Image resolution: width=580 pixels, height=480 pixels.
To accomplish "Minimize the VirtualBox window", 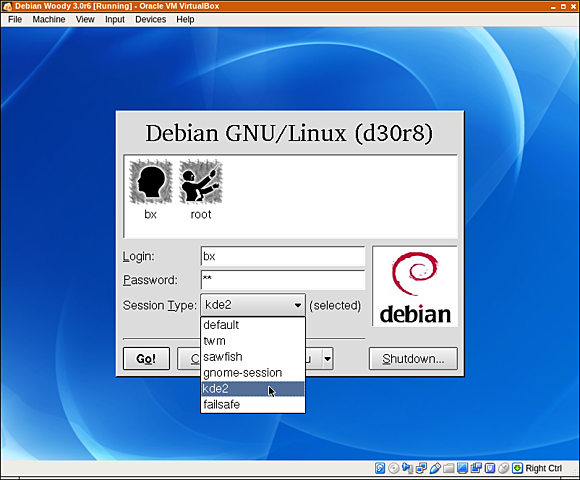I will [553, 6].
